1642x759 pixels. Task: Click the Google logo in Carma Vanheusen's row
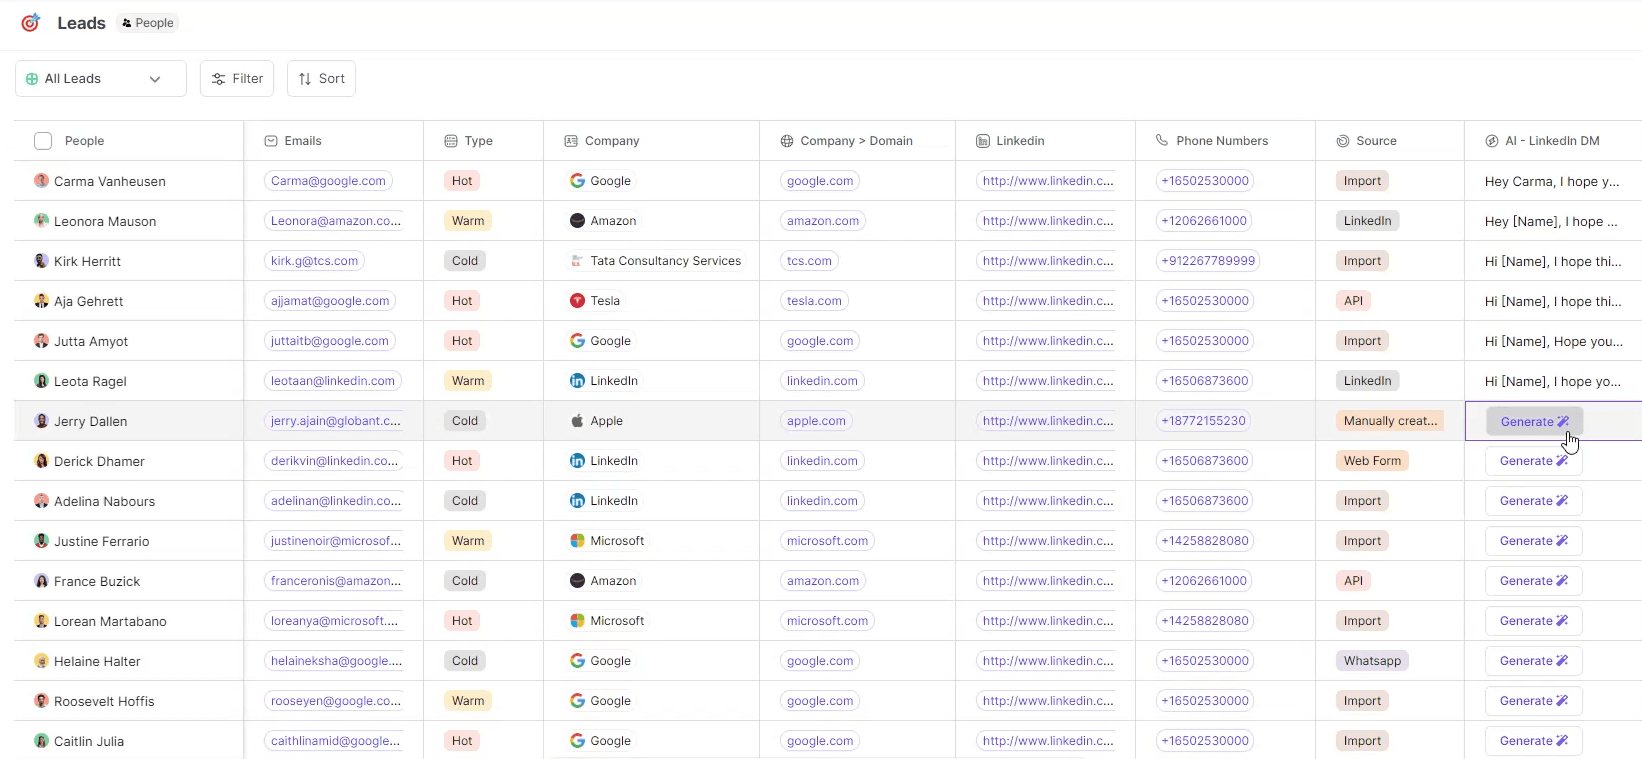[577, 181]
